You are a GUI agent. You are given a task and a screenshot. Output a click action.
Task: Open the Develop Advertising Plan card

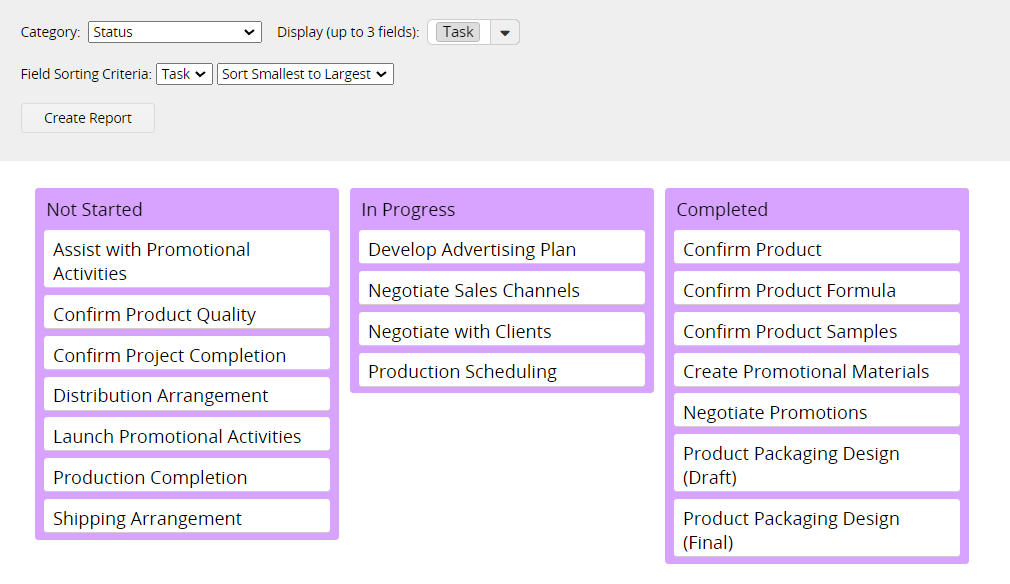coord(502,249)
